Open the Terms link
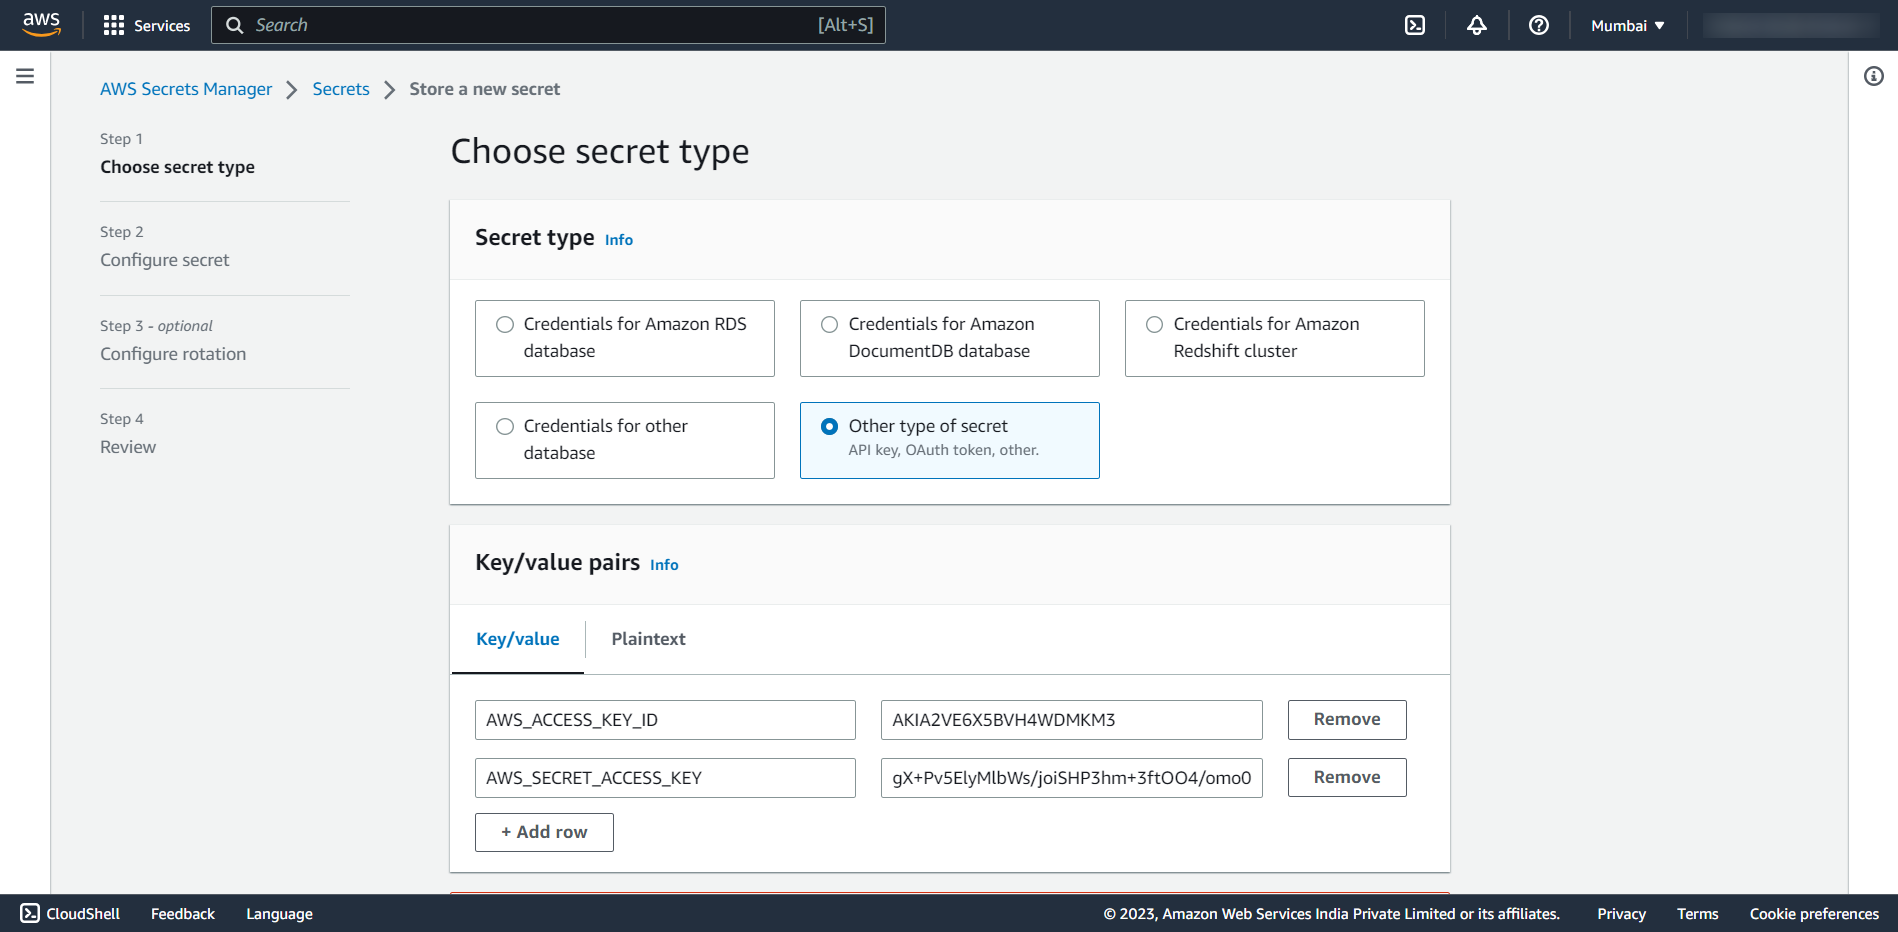1898x932 pixels. [1697, 913]
